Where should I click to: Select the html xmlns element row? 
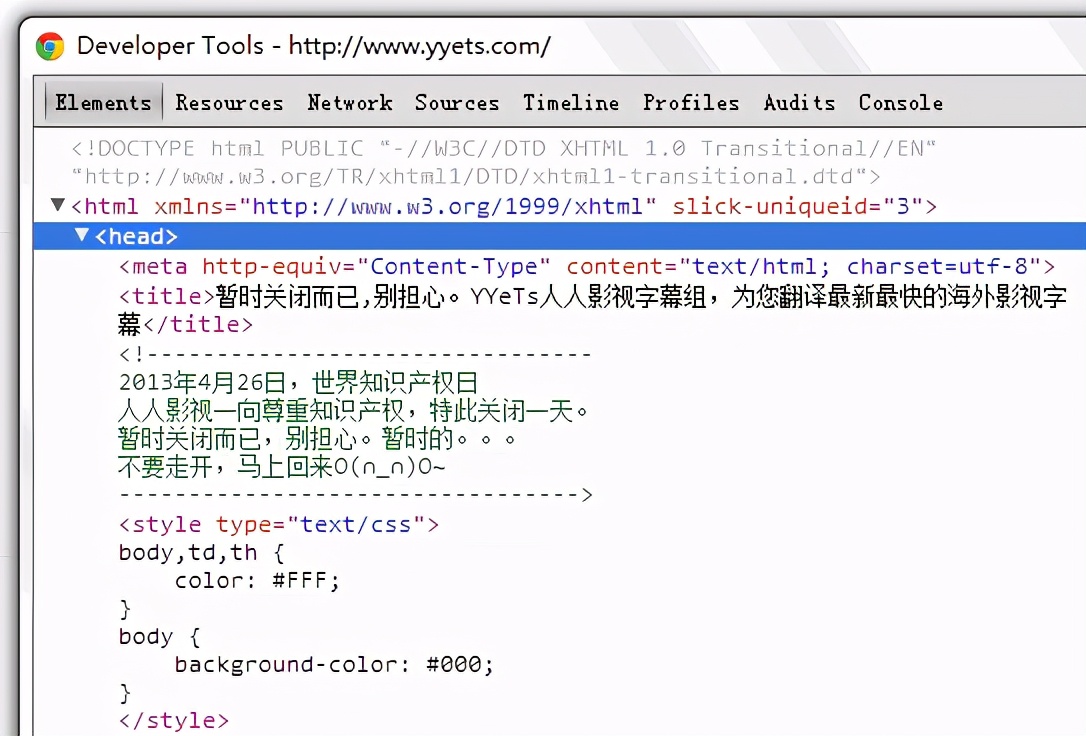coord(504,206)
